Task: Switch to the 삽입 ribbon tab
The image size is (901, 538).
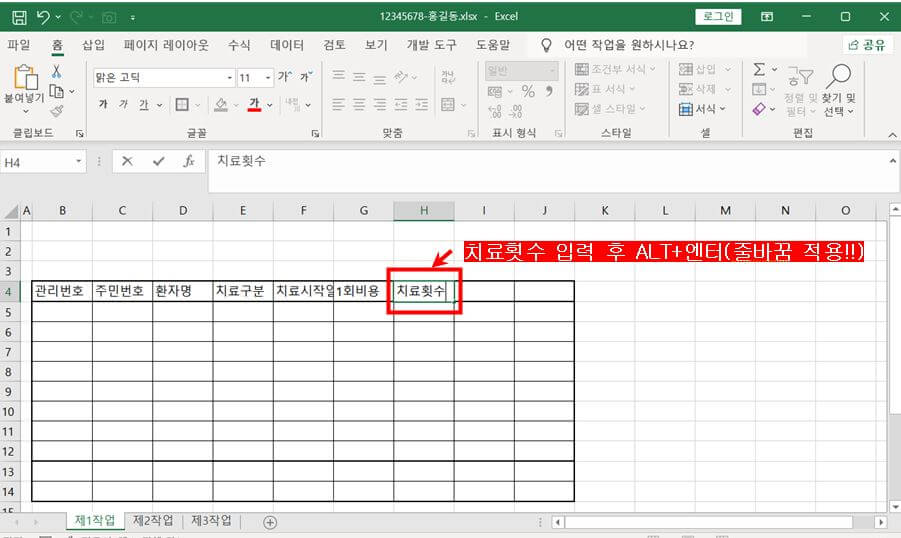Action: [94, 45]
